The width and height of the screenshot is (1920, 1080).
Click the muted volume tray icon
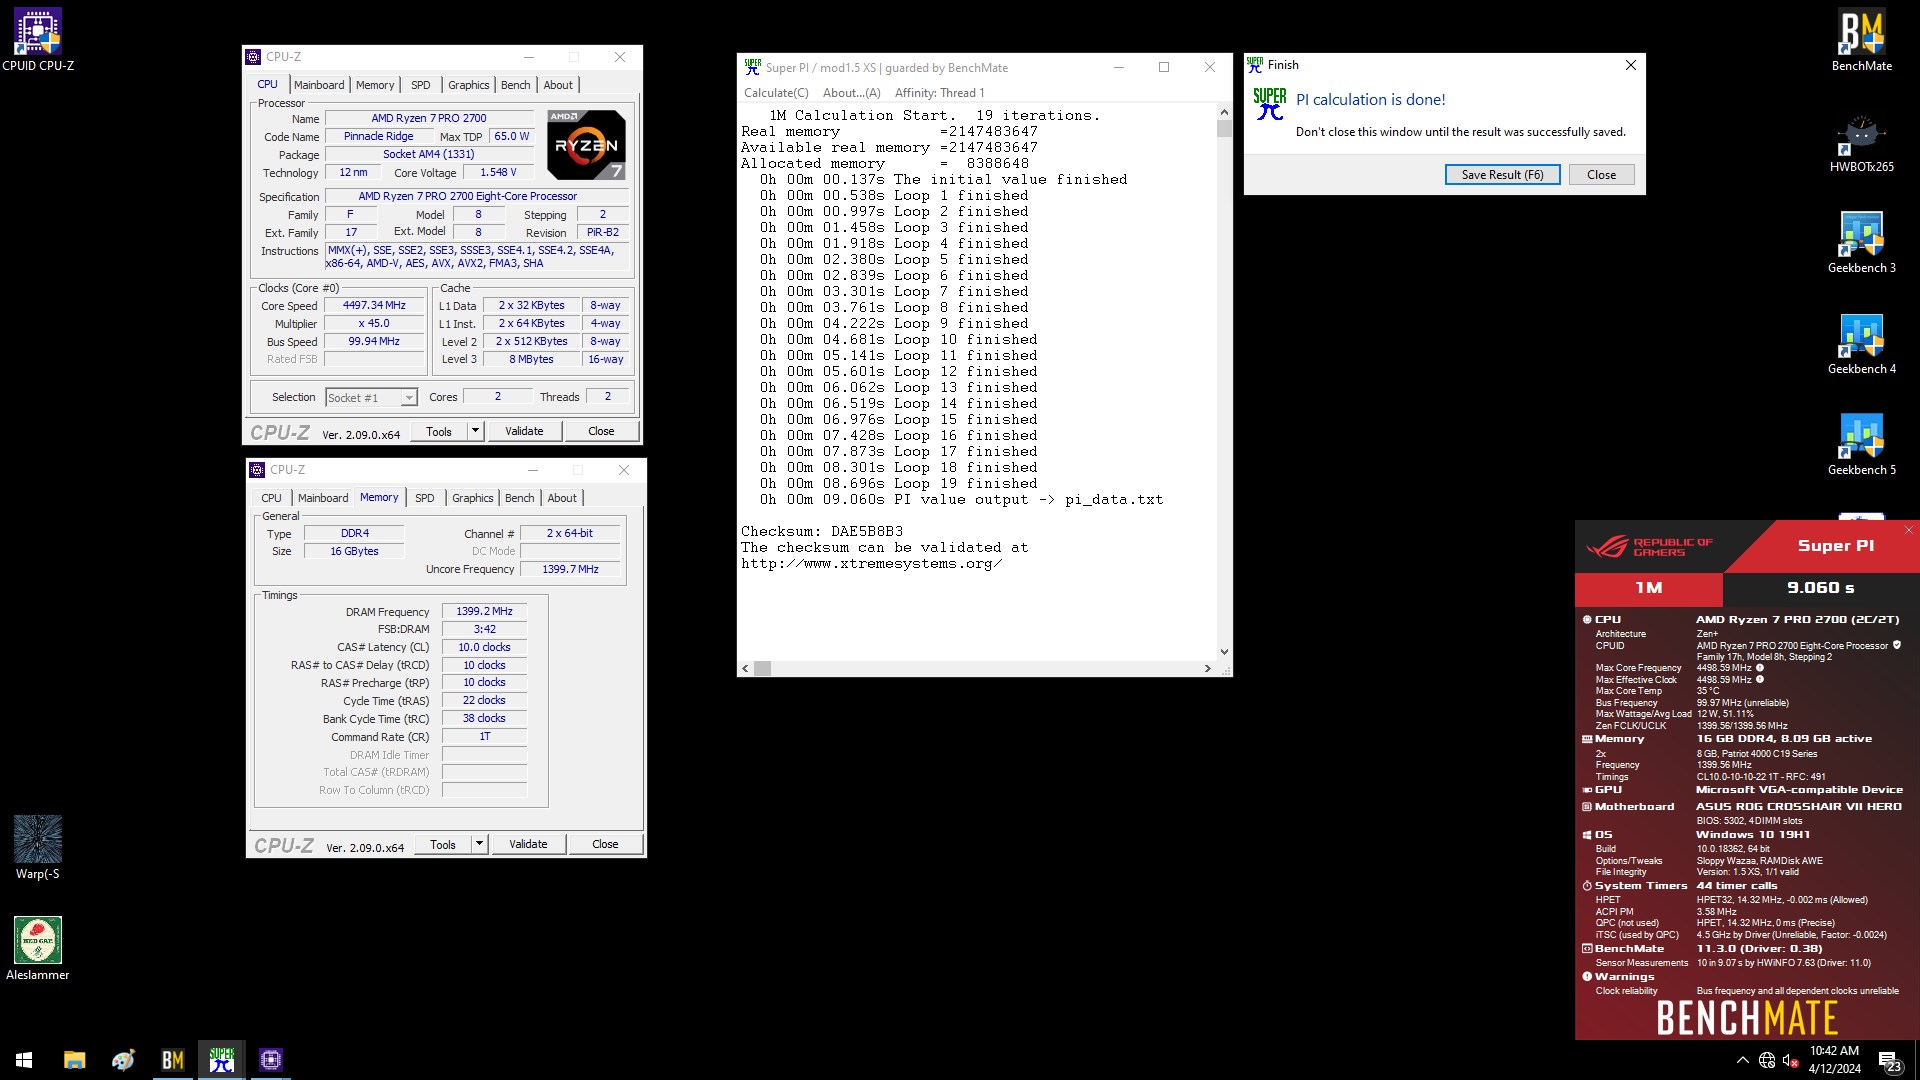[x=1791, y=1060]
